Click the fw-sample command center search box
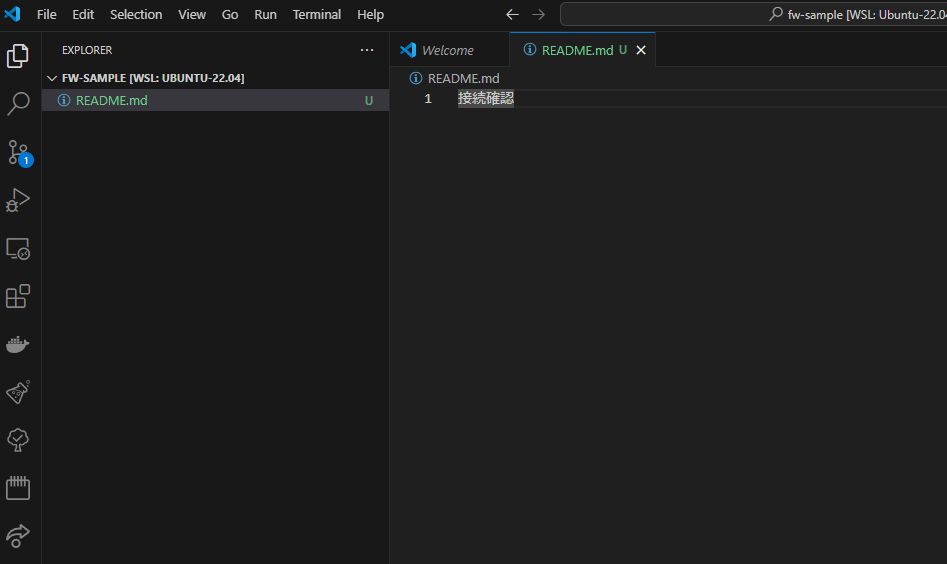 754,14
